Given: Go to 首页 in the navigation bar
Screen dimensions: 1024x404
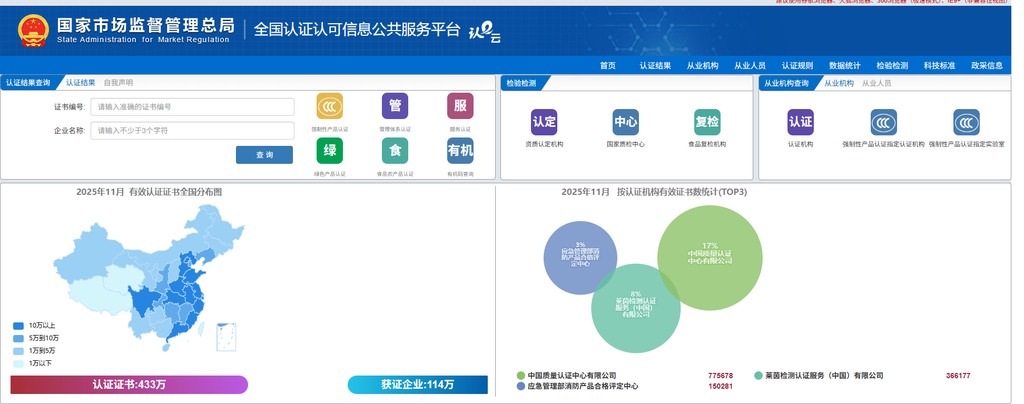Looking at the screenshot, I should coord(608,65).
